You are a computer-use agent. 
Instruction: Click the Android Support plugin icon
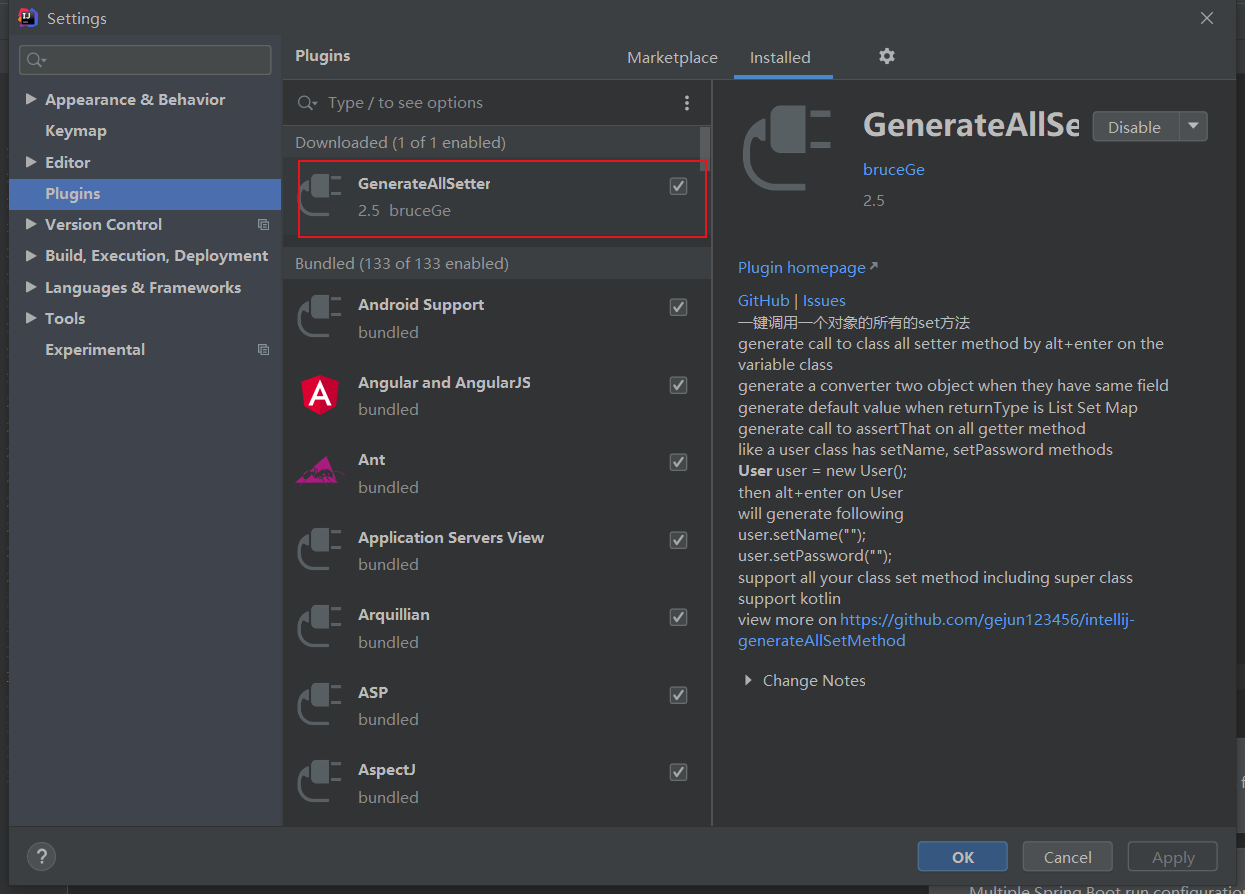pos(321,318)
